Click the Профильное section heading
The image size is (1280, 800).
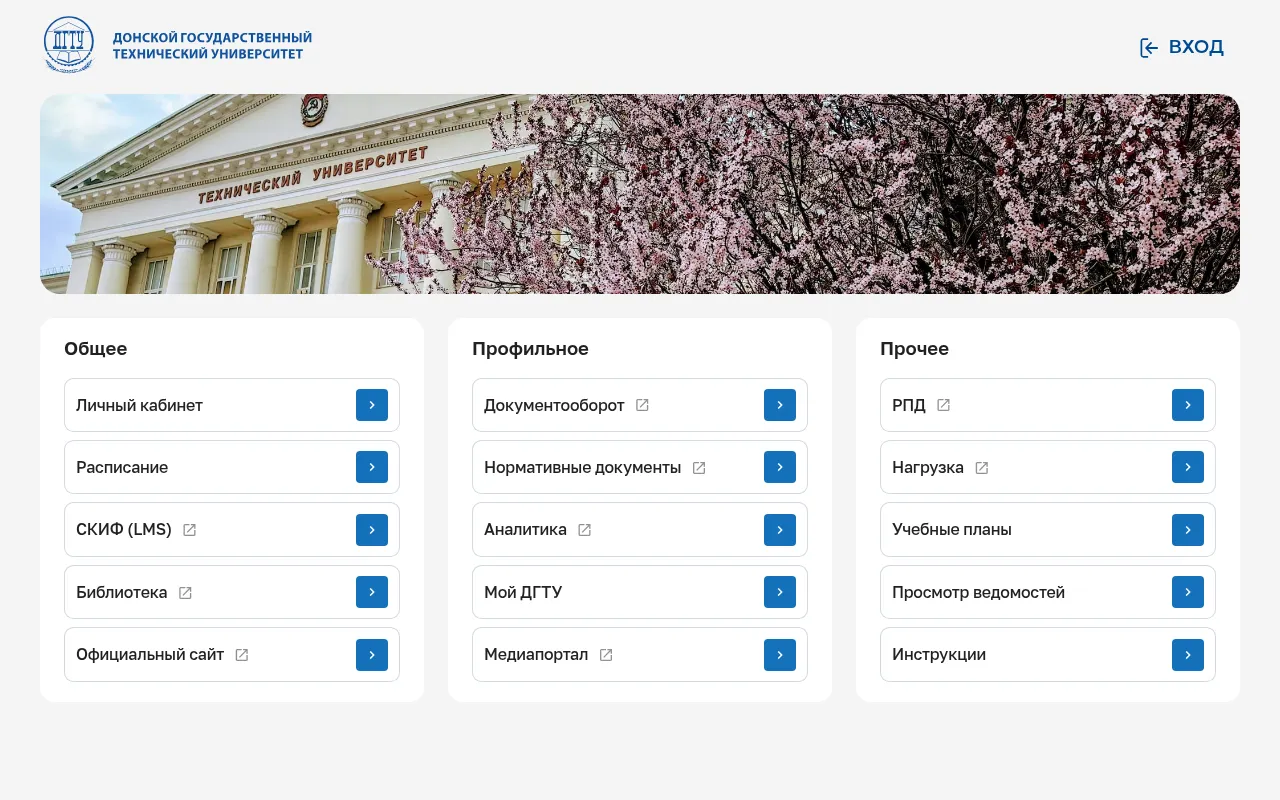pyautogui.click(x=530, y=349)
